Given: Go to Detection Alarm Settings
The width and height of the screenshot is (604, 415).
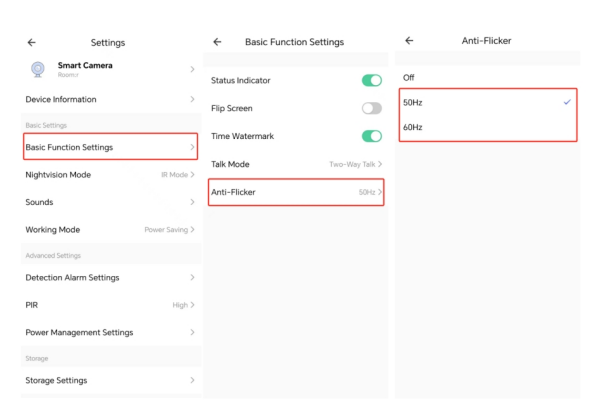Looking at the screenshot, I should pos(109,276).
